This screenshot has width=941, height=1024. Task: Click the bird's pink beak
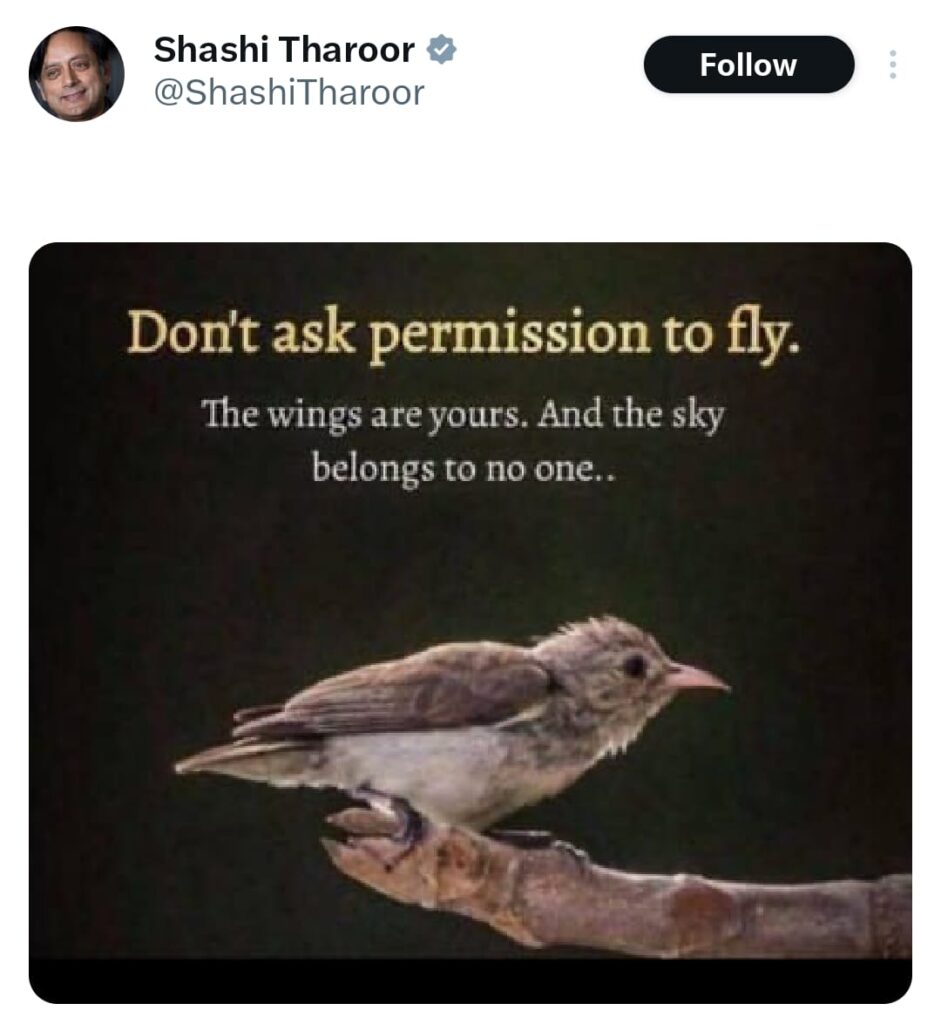[x=695, y=678]
